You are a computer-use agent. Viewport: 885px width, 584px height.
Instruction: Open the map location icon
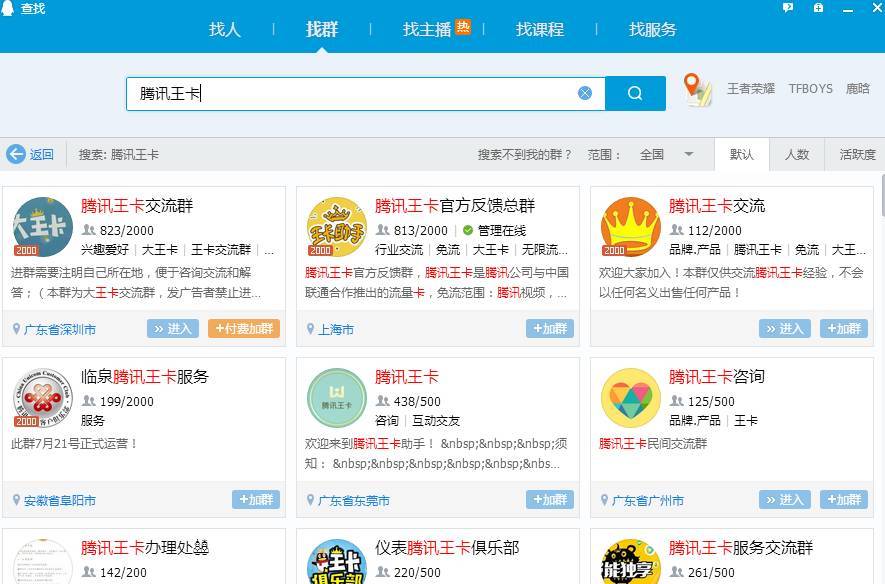click(x=698, y=90)
